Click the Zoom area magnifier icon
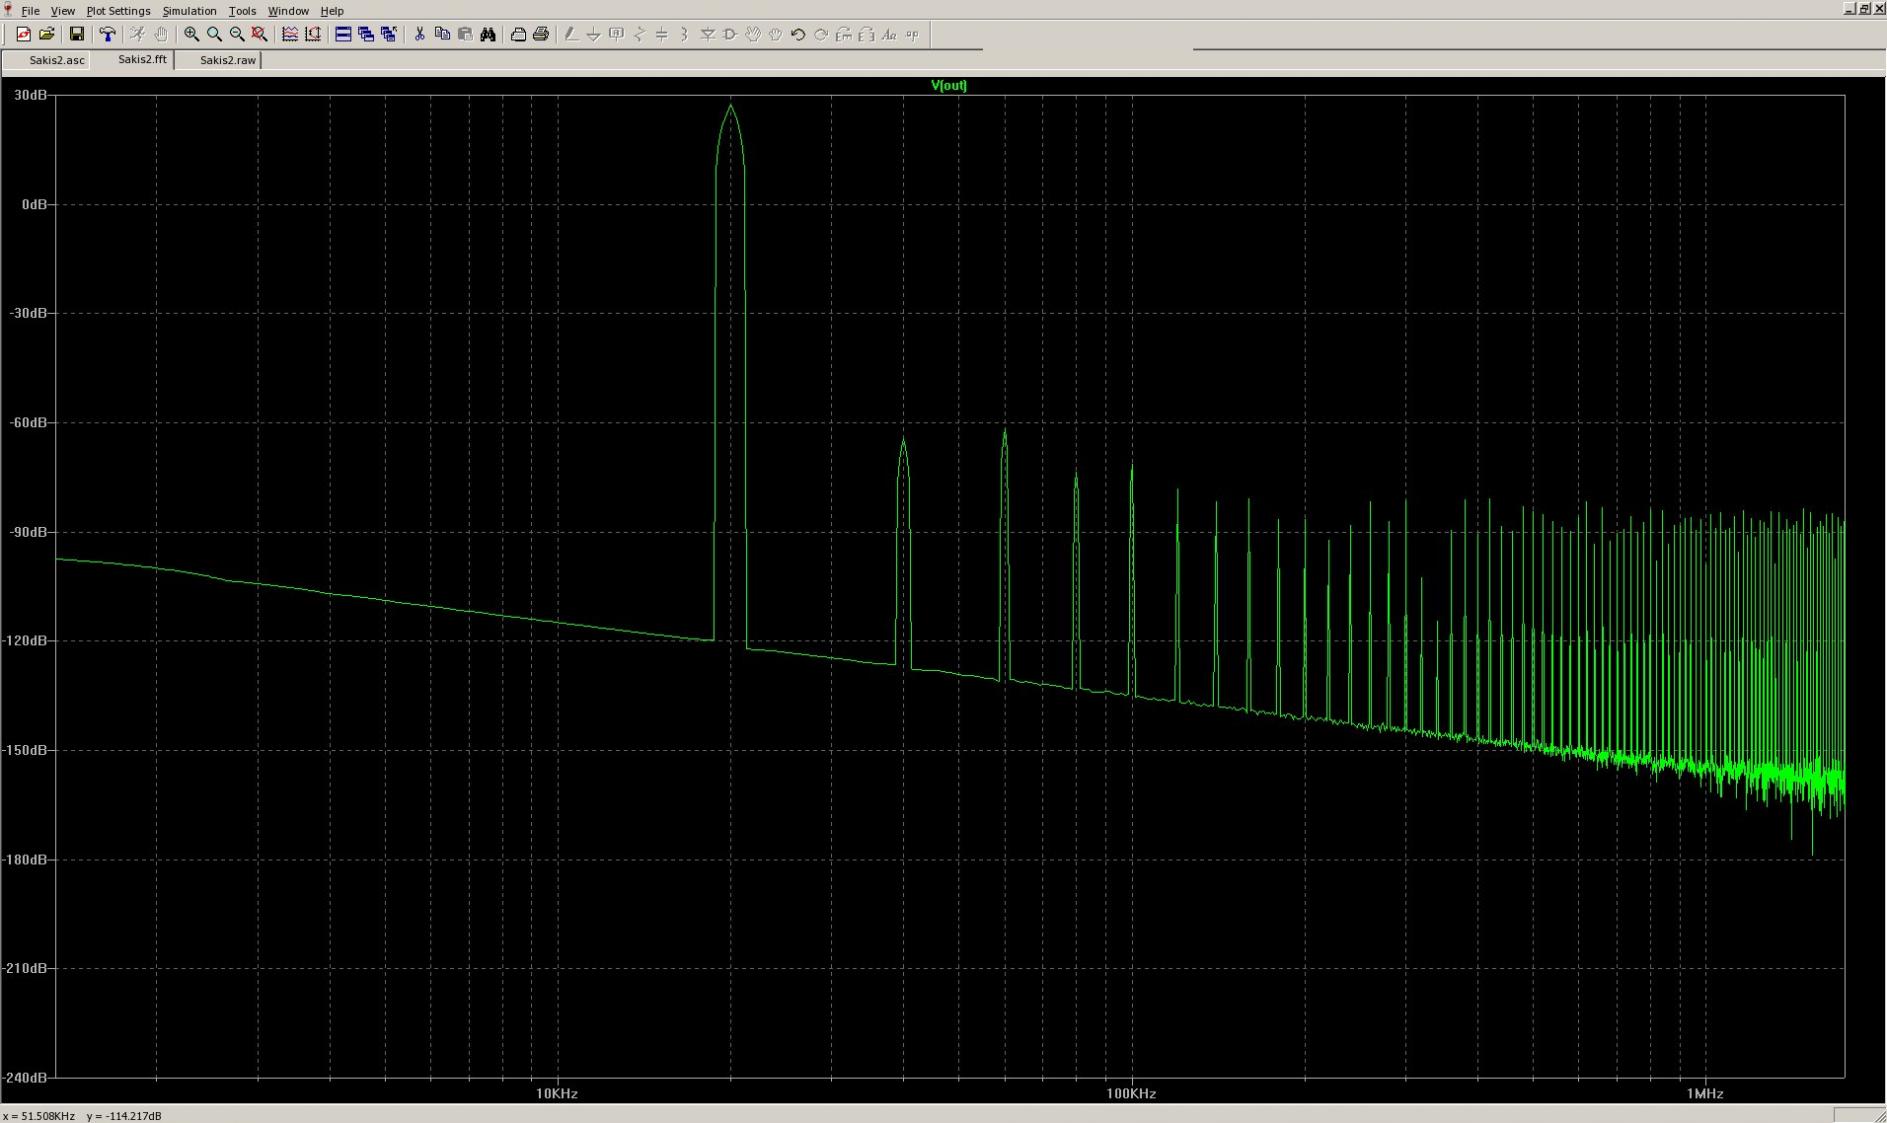This screenshot has width=1887, height=1123. click(x=214, y=35)
